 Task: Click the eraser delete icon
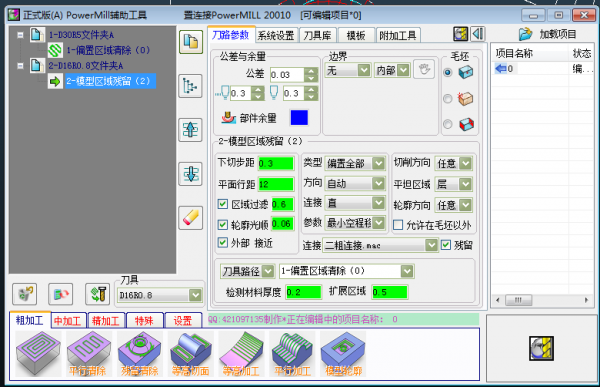[191, 218]
